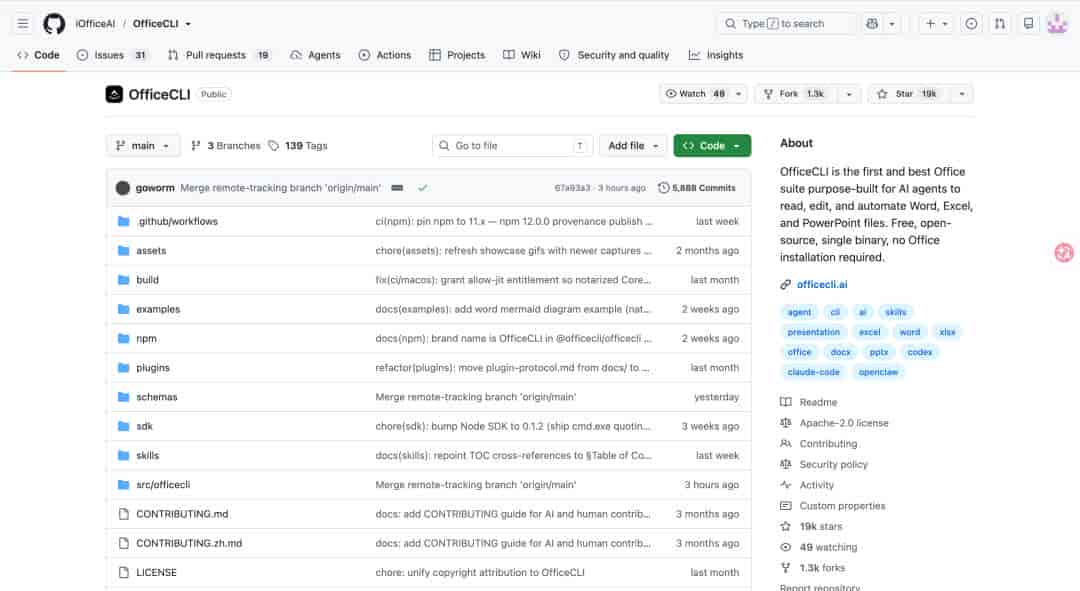
Task: Expand the commit message ellipsis button
Action: pyautogui.click(x=397, y=188)
